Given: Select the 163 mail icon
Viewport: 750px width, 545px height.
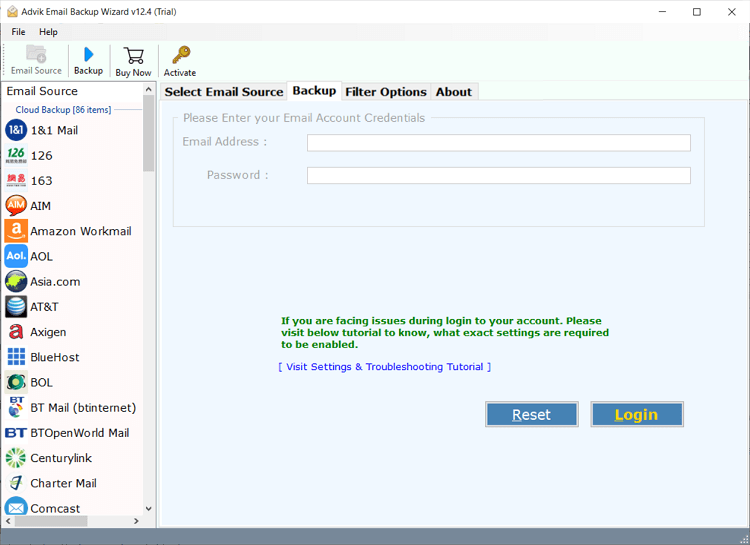Looking at the screenshot, I should (x=16, y=180).
